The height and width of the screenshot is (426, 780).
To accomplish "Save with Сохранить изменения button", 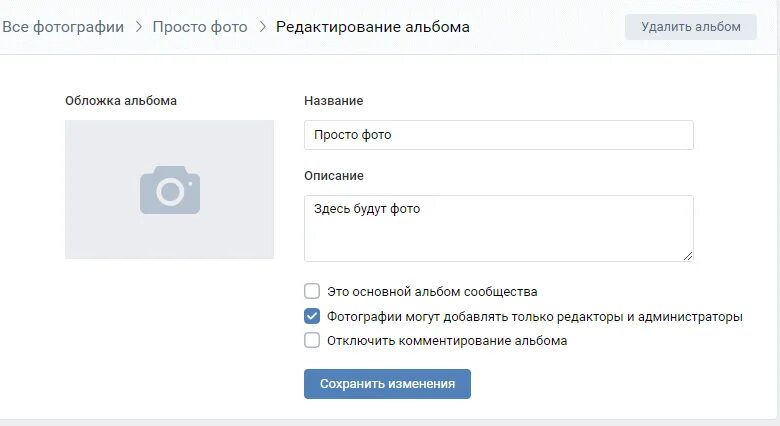I will [x=387, y=384].
